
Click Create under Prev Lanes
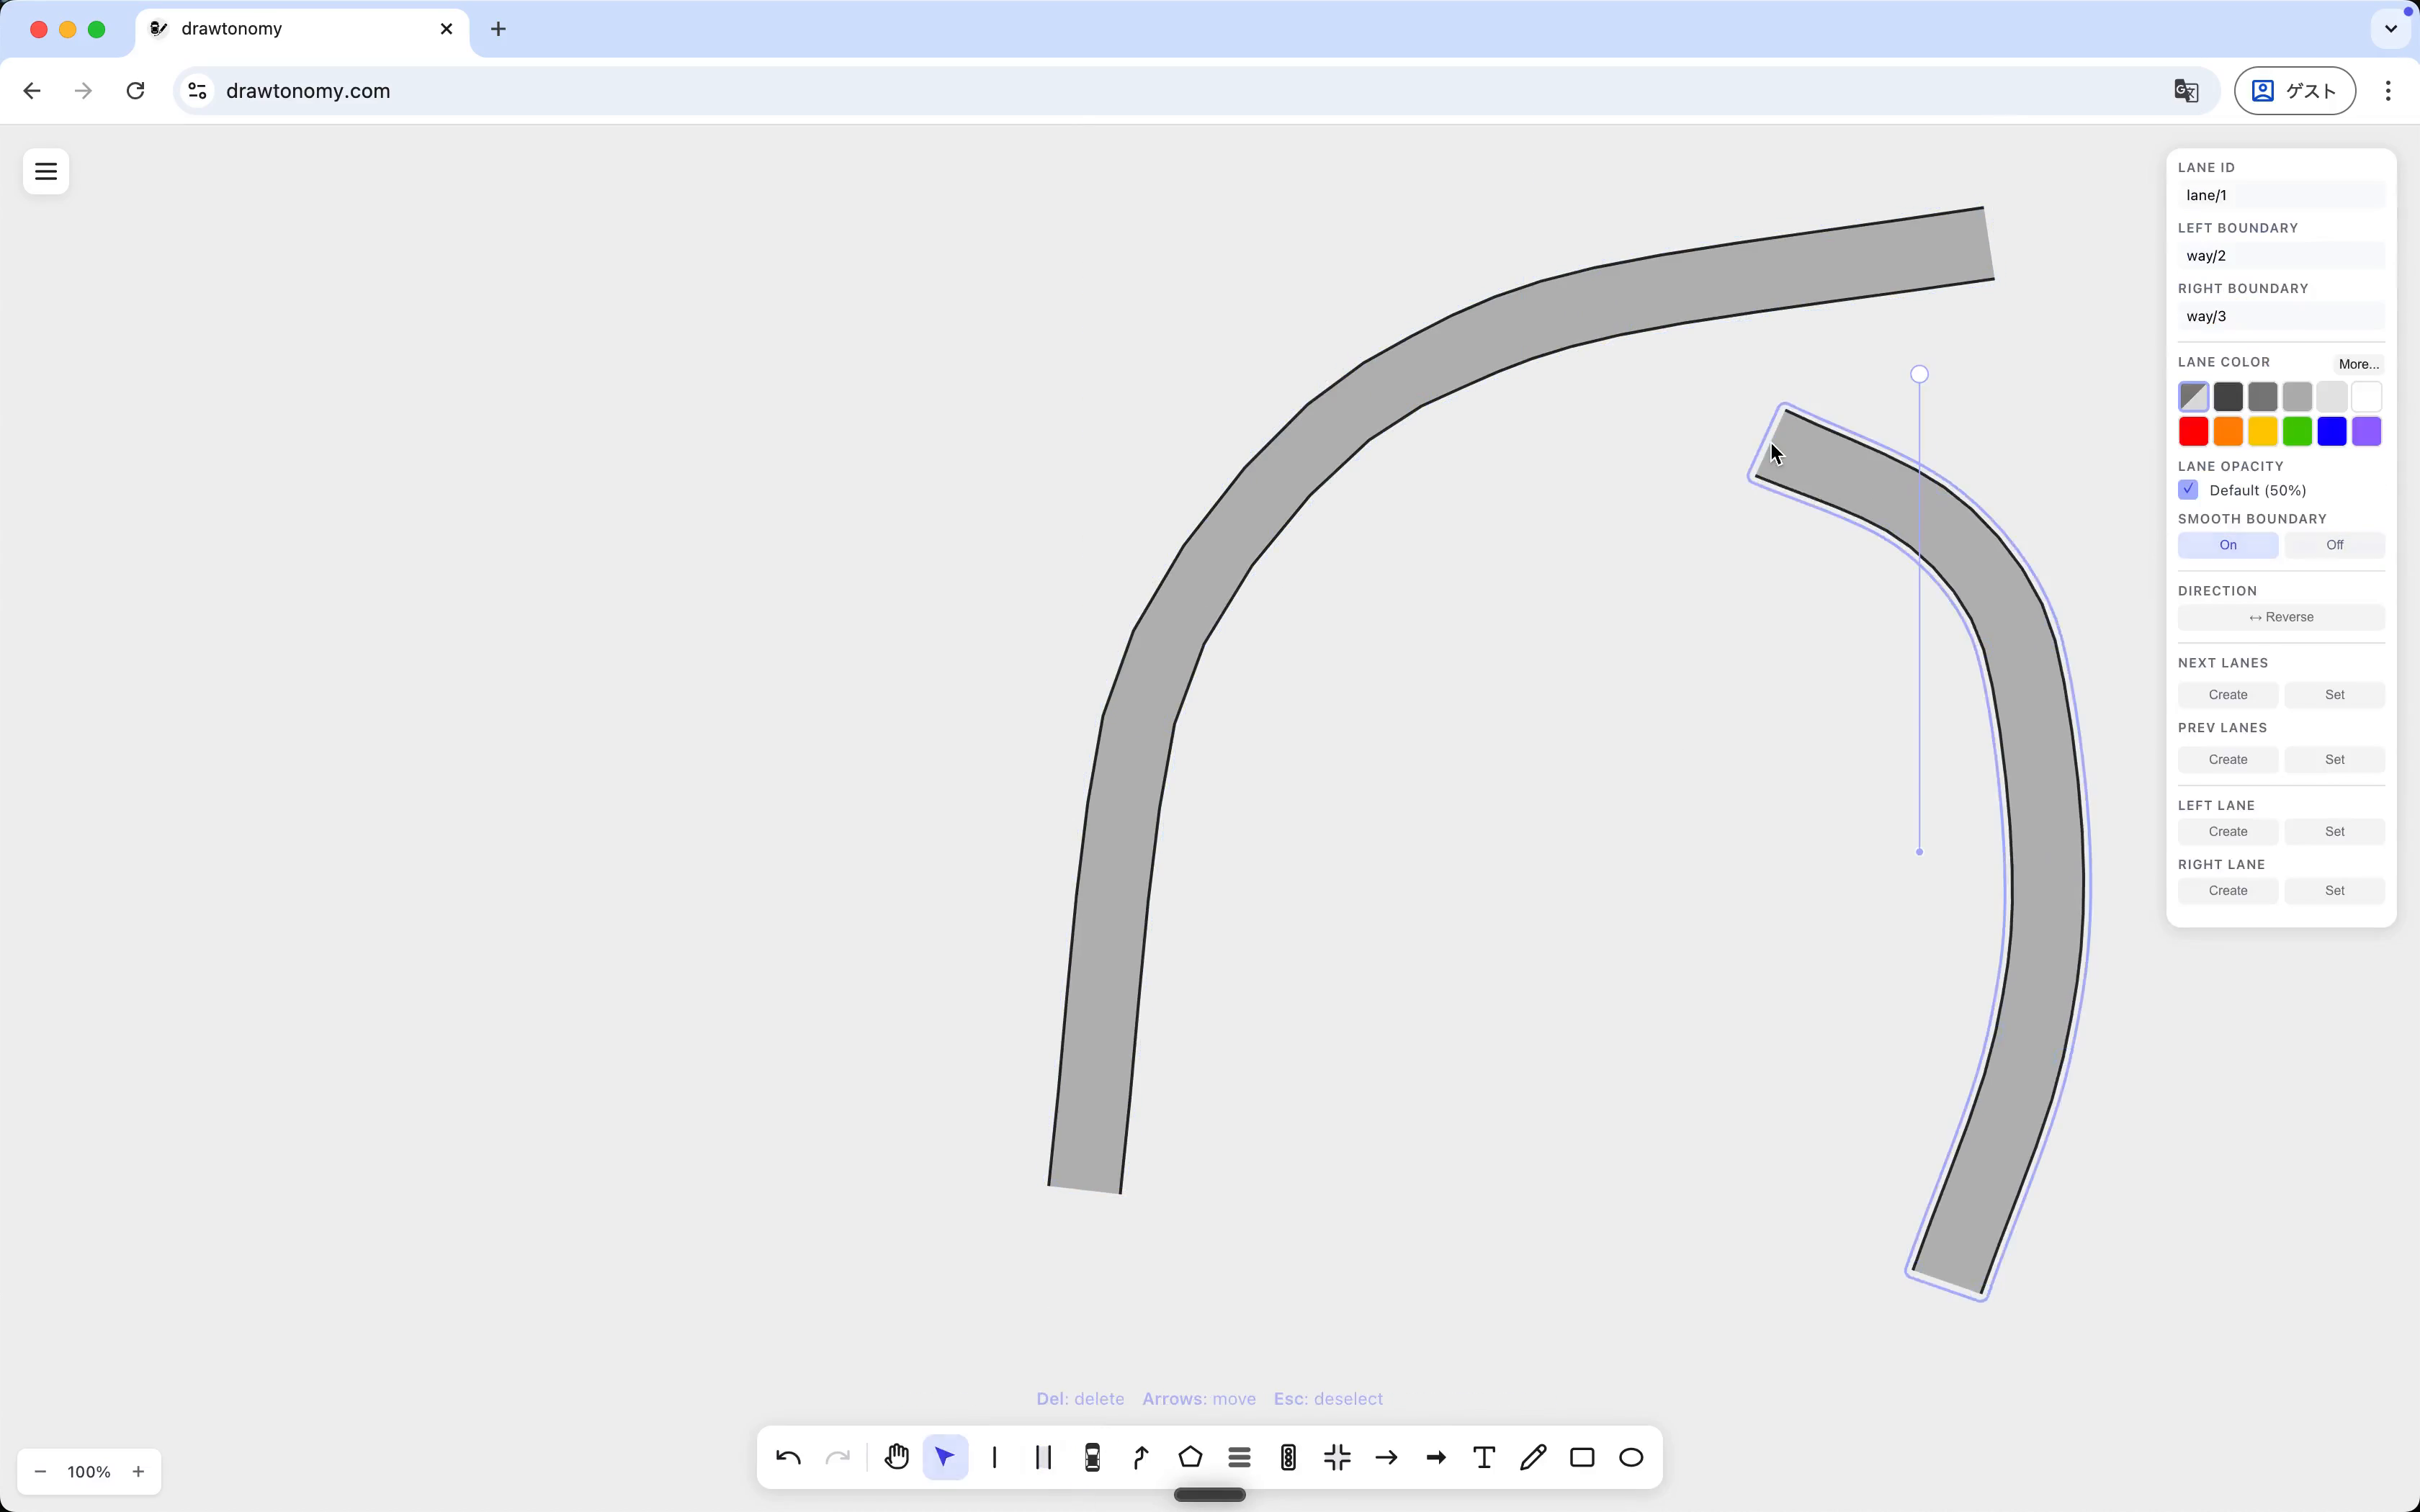[x=2228, y=760]
